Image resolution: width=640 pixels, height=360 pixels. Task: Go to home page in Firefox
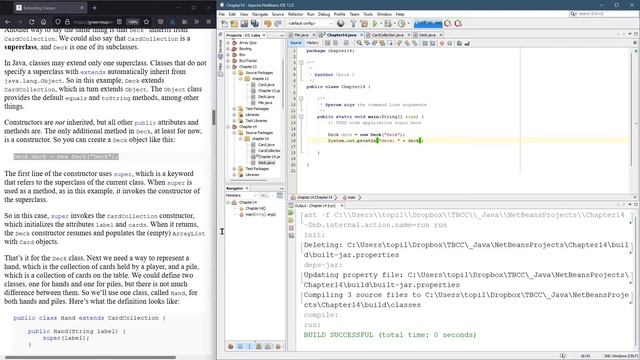(43, 22)
